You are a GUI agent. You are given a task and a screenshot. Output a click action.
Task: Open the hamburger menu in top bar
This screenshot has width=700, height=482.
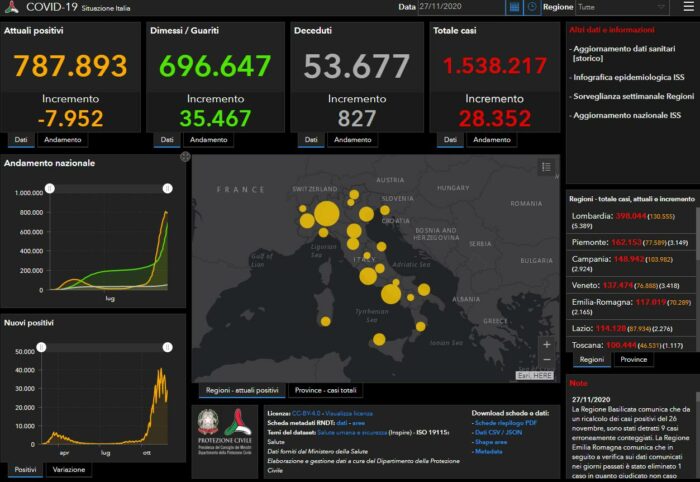[688, 7]
